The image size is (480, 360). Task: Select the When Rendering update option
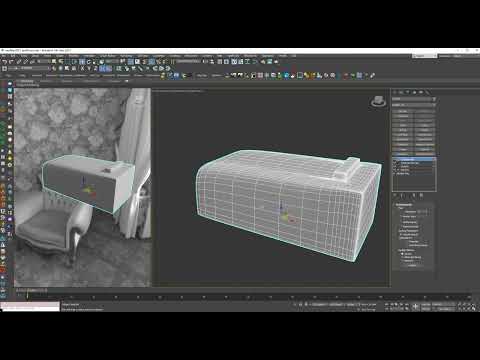[402, 257]
